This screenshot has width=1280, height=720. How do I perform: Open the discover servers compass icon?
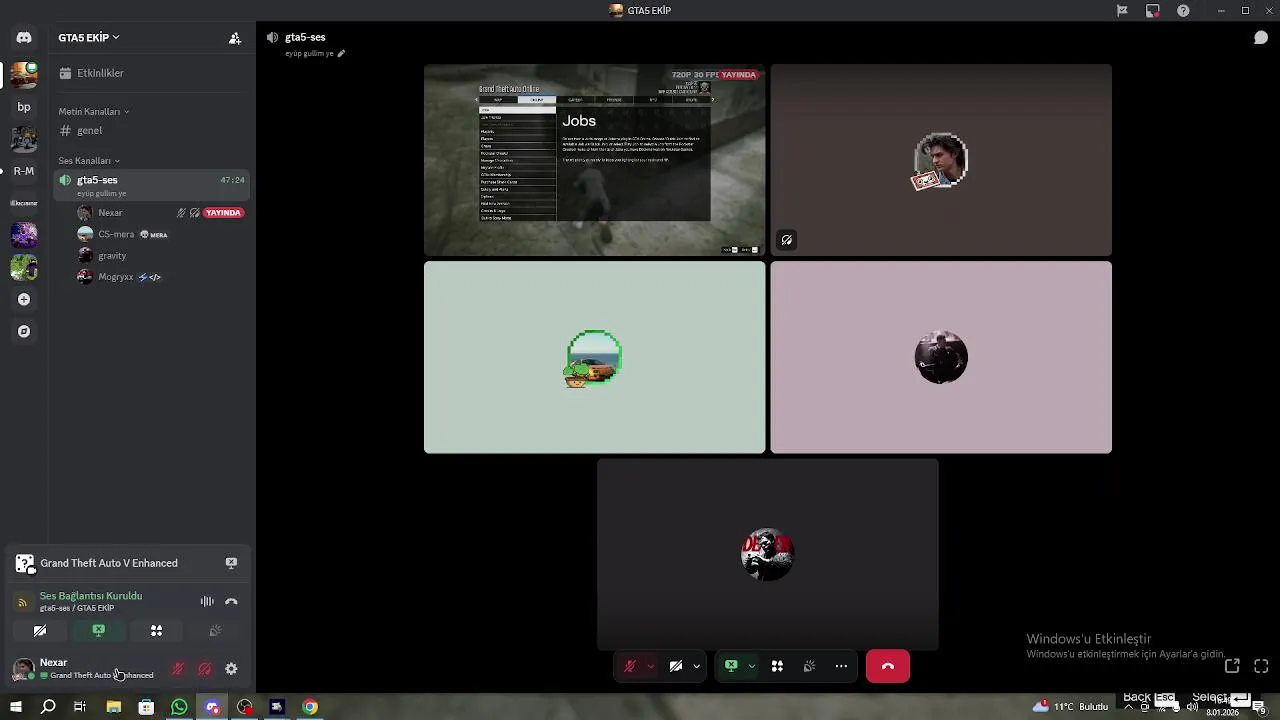pos(24,331)
